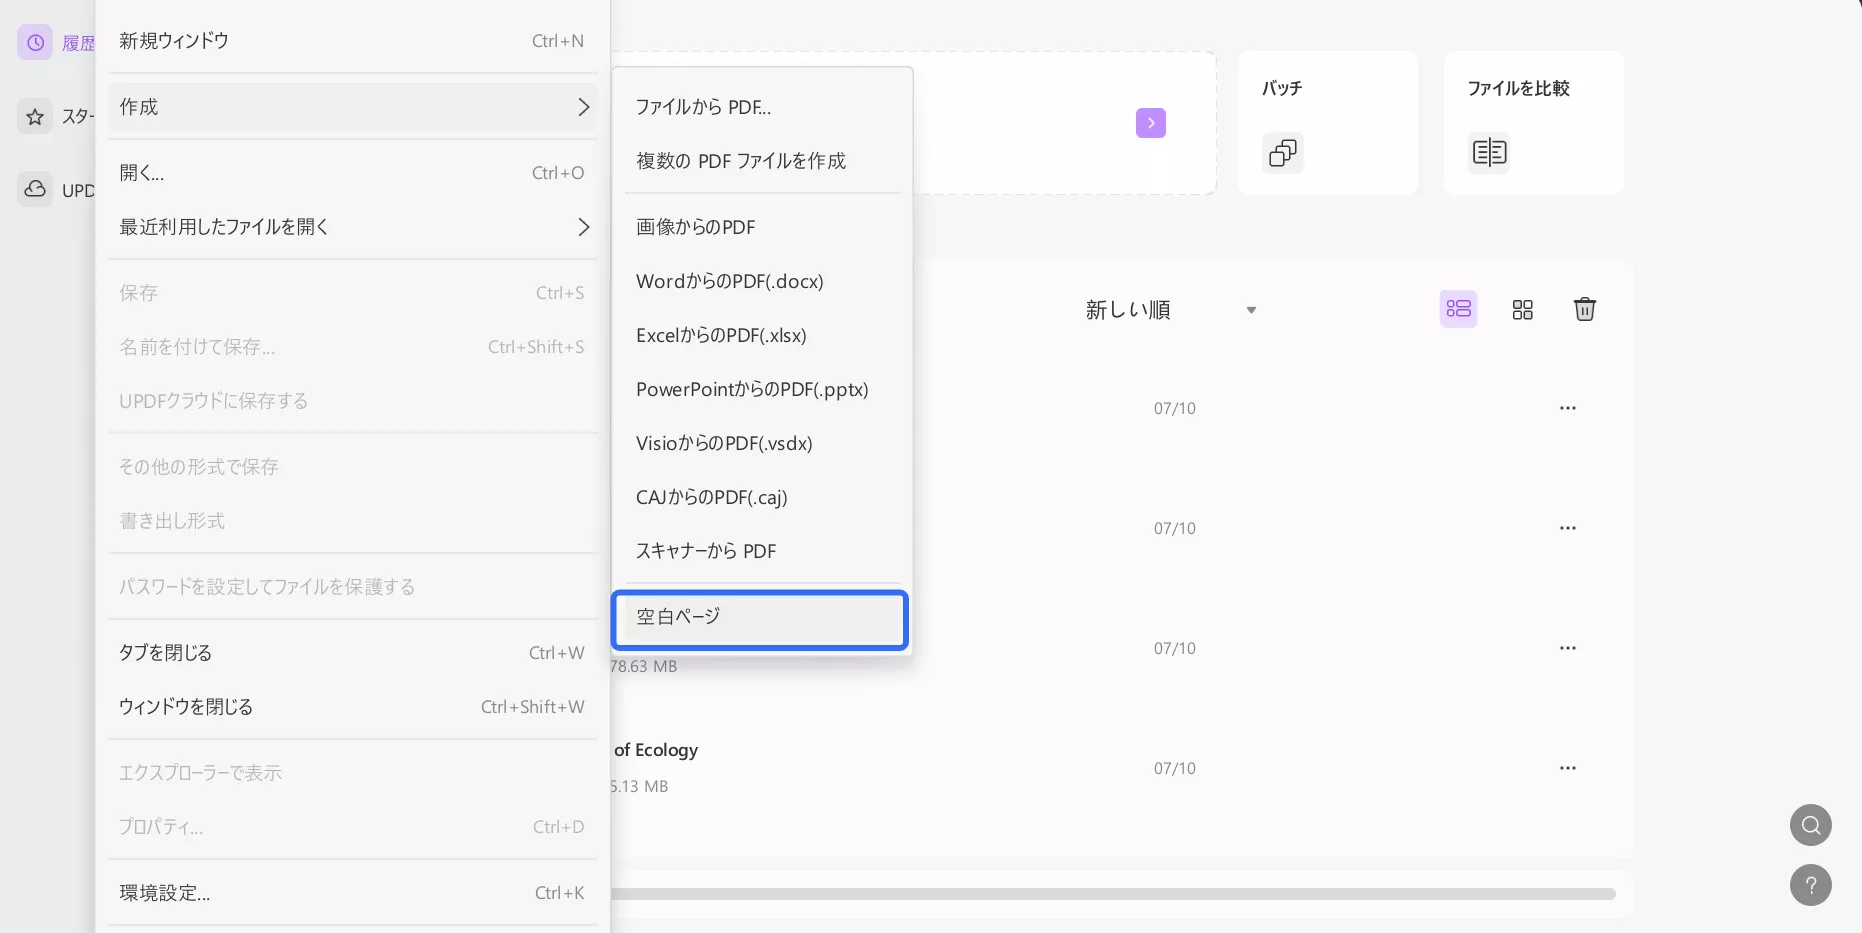Click the バッチ card label
This screenshot has width=1862, height=933.
pyautogui.click(x=1282, y=88)
